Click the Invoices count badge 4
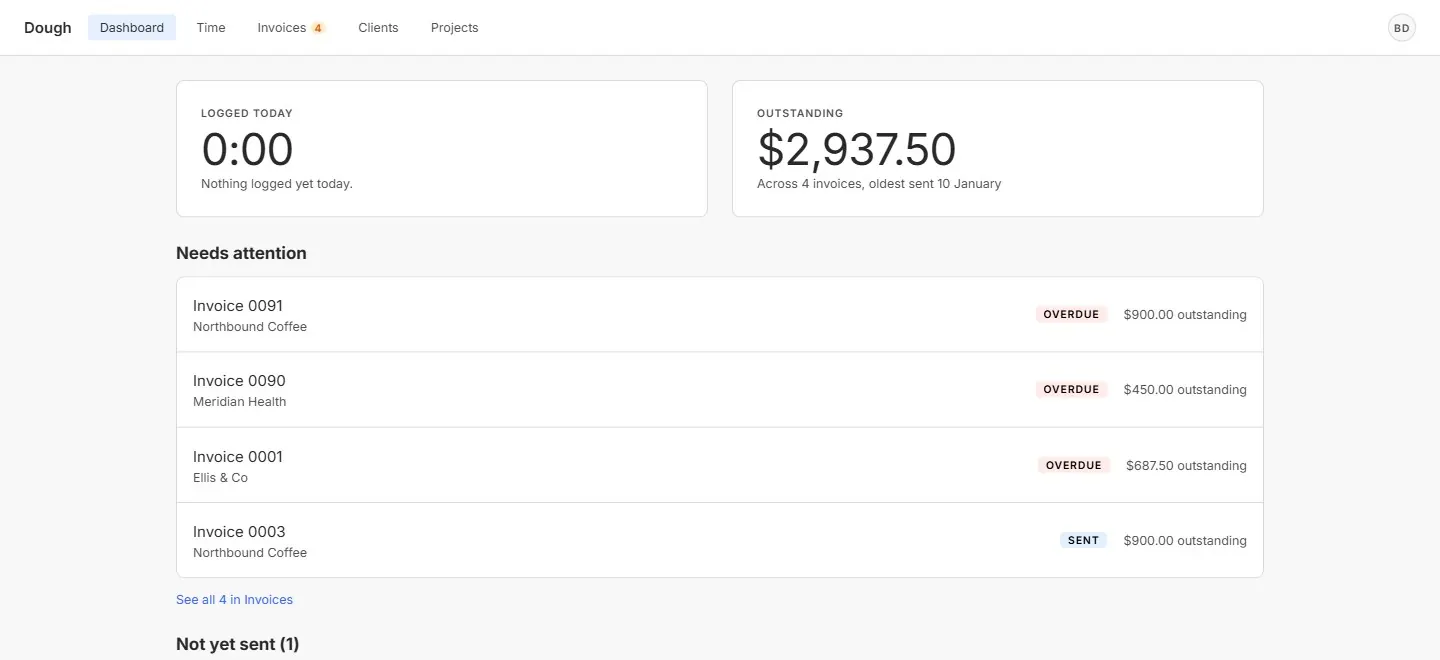This screenshot has height=660, width=1440. pos(318,28)
